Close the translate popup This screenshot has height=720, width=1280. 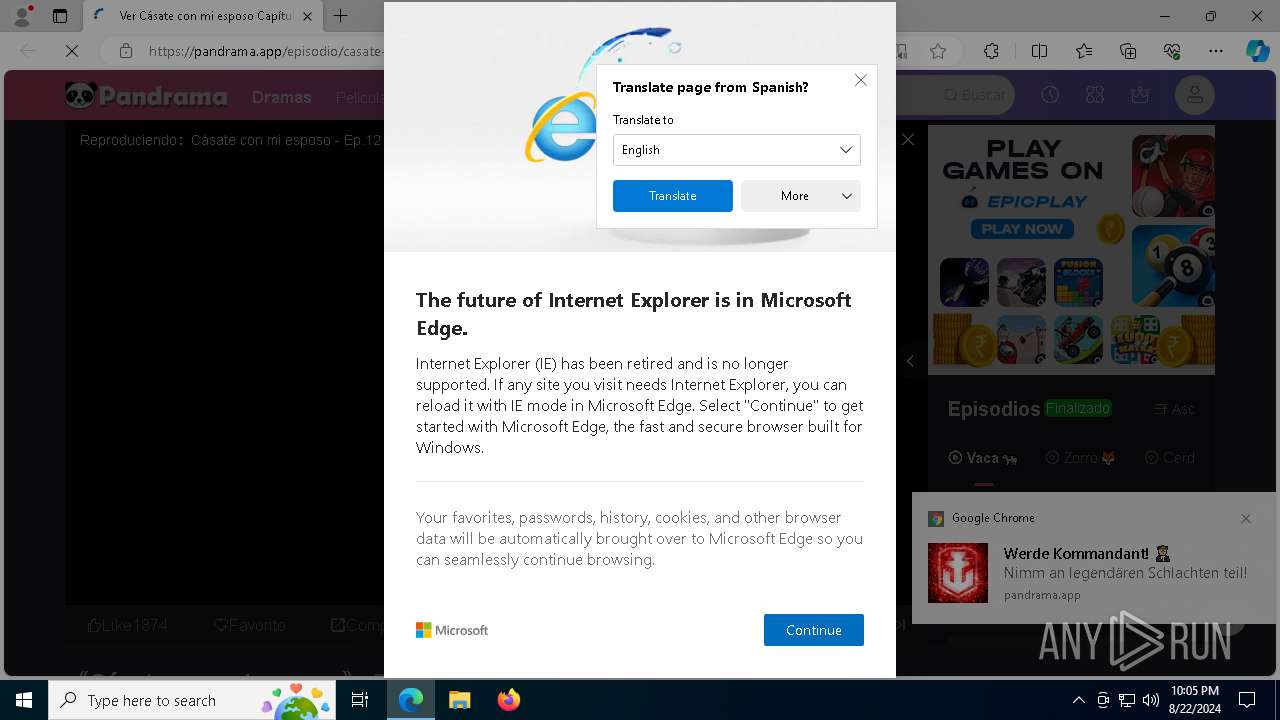(860, 80)
